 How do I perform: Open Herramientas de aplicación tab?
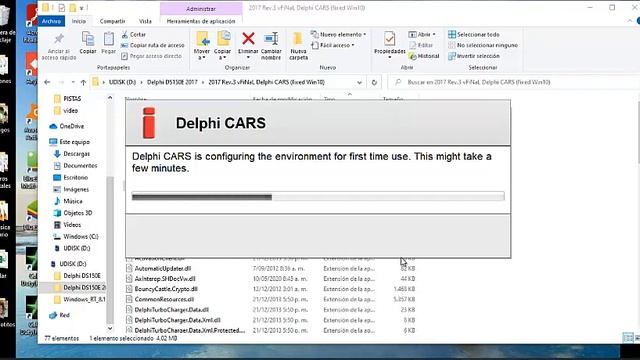(201, 21)
